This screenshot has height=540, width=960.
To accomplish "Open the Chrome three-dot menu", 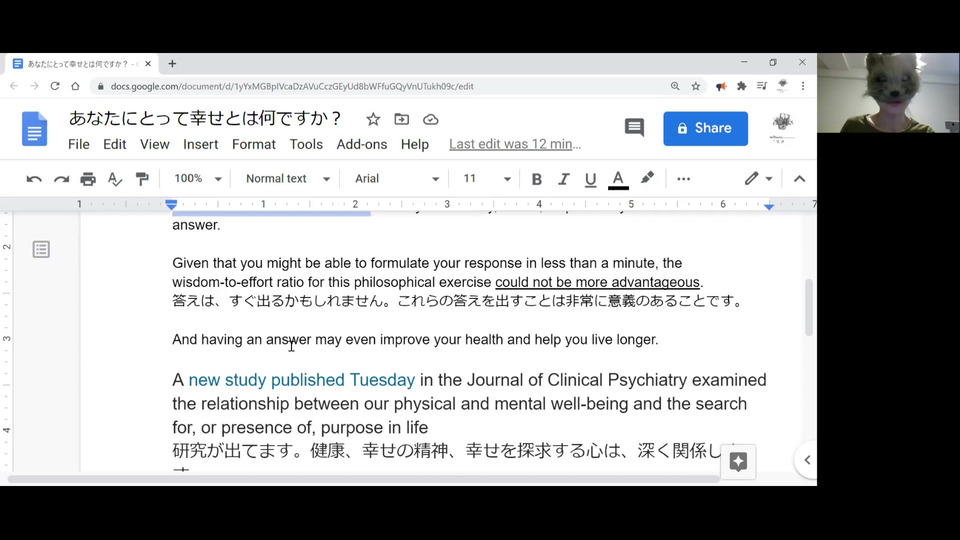I will (803, 86).
